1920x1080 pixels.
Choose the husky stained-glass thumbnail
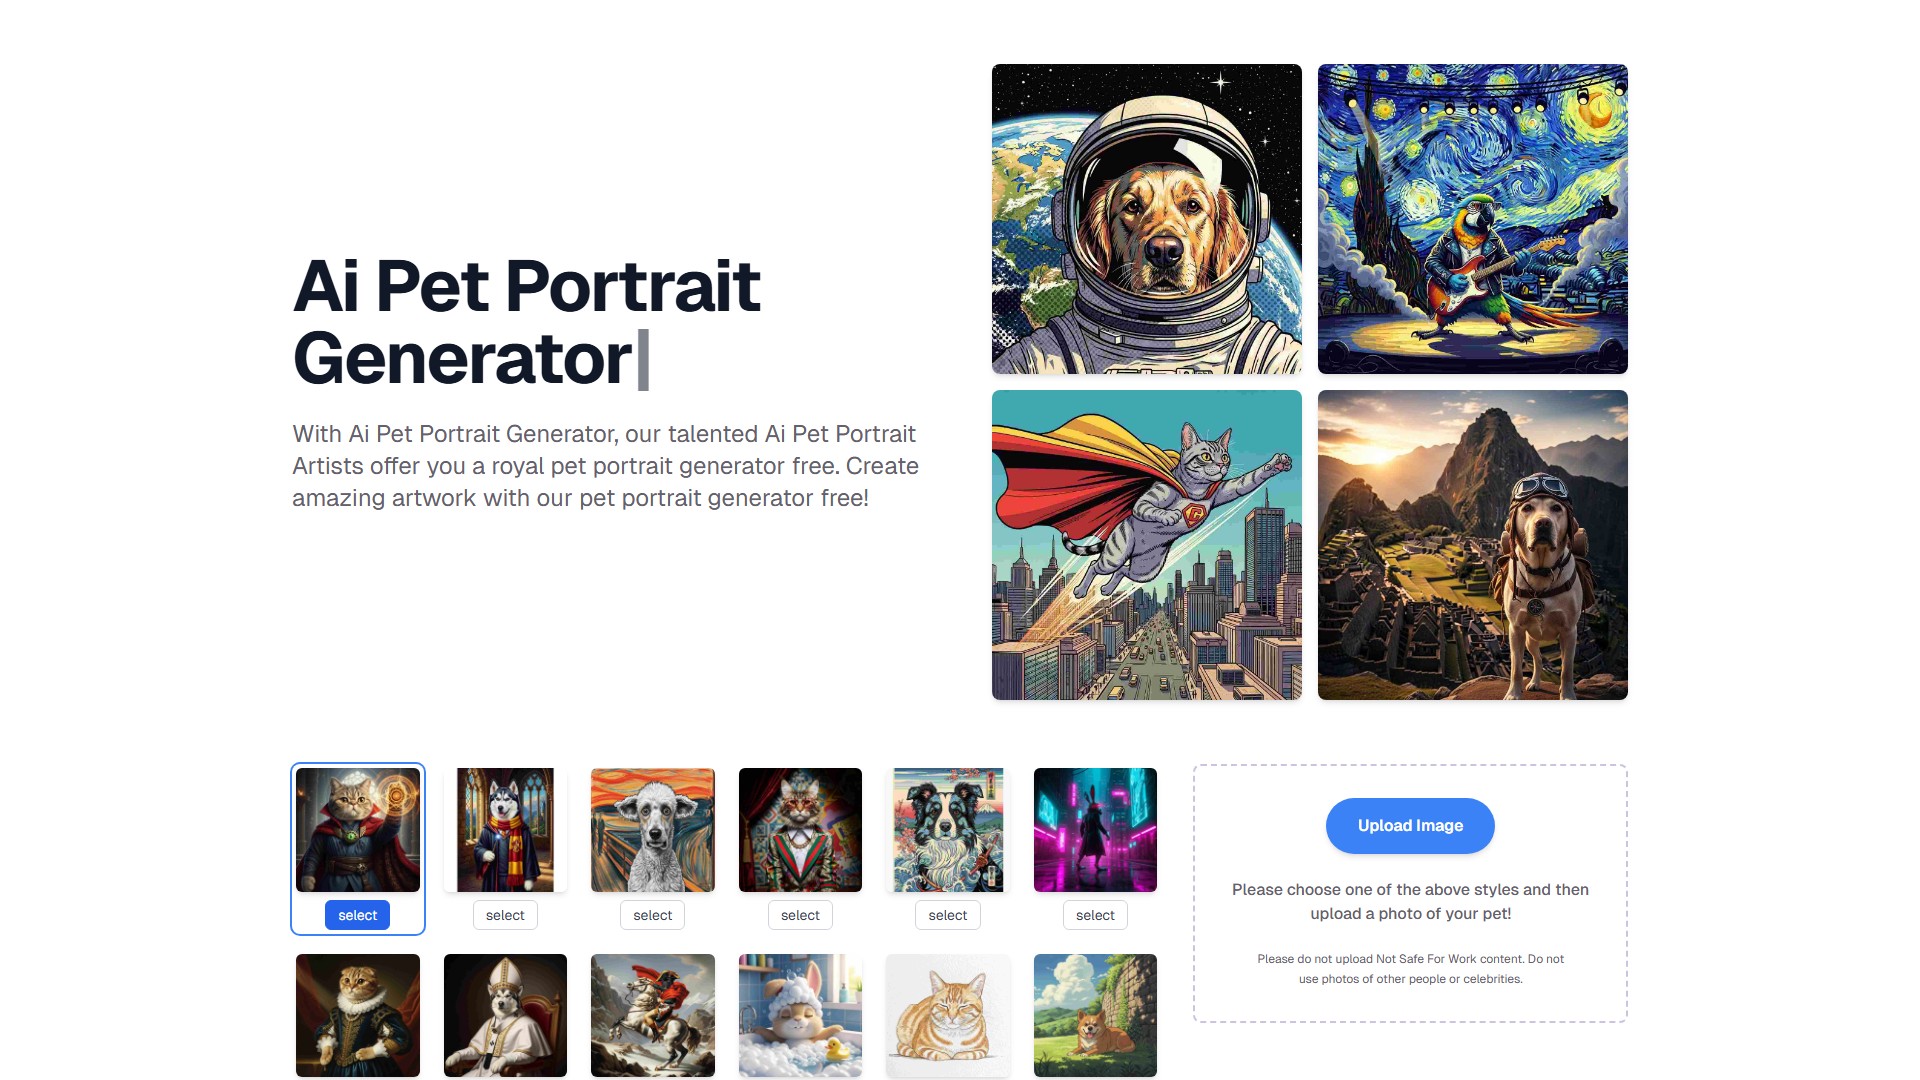pyautogui.click(x=505, y=830)
